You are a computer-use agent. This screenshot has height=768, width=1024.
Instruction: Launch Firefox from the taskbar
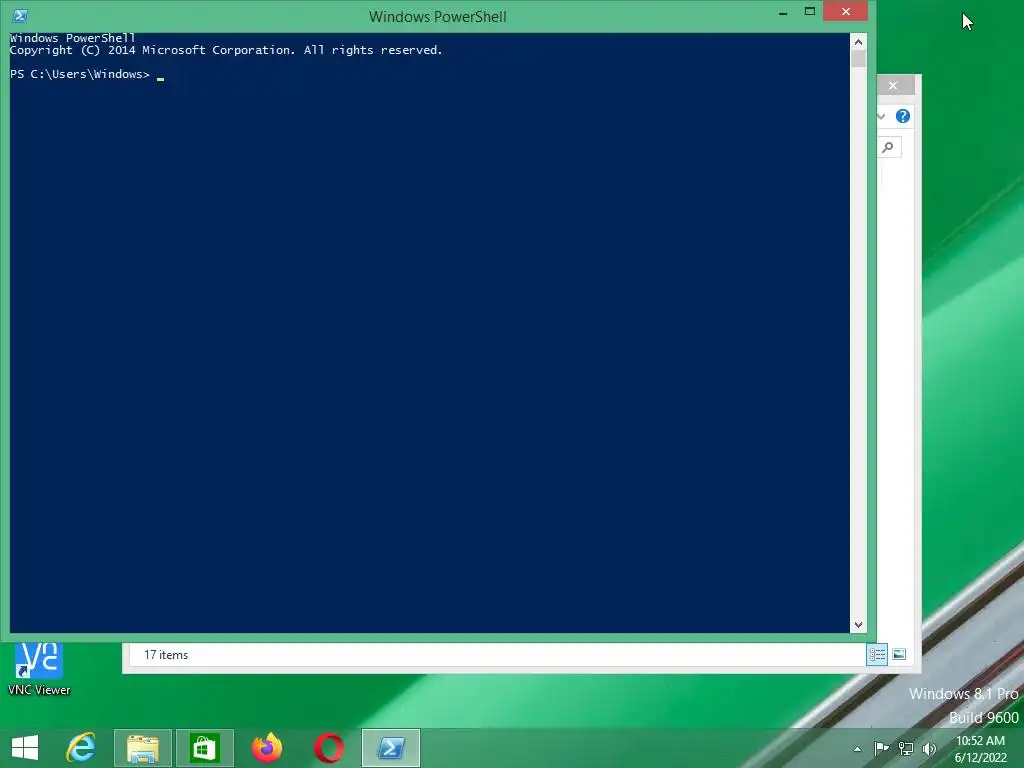(x=267, y=748)
